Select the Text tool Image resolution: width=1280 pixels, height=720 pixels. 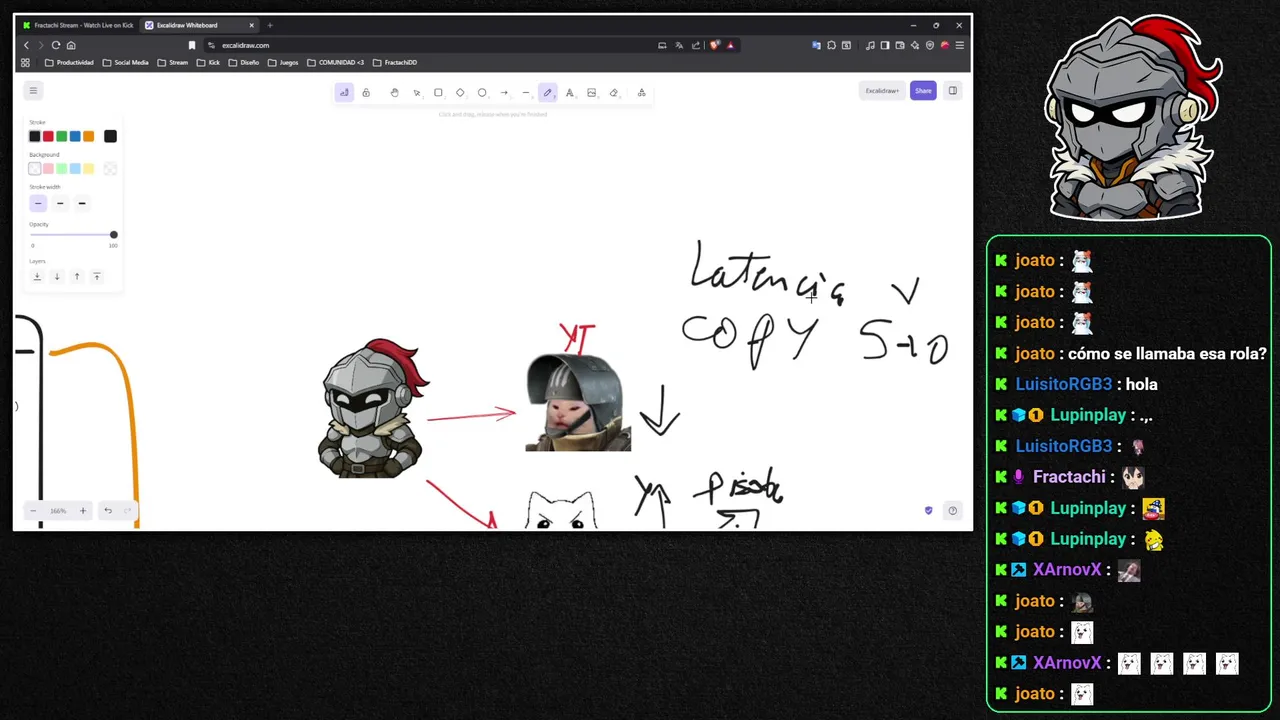tap(570, 93)
